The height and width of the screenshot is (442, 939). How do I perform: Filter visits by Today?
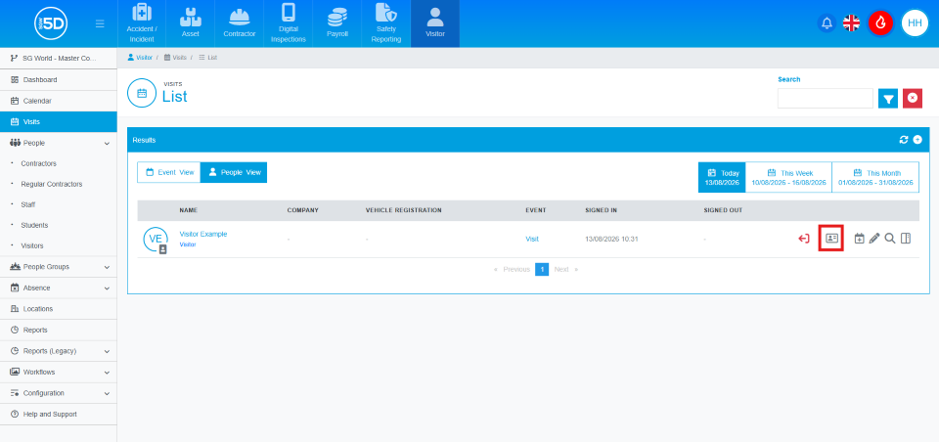coord(722,177)
